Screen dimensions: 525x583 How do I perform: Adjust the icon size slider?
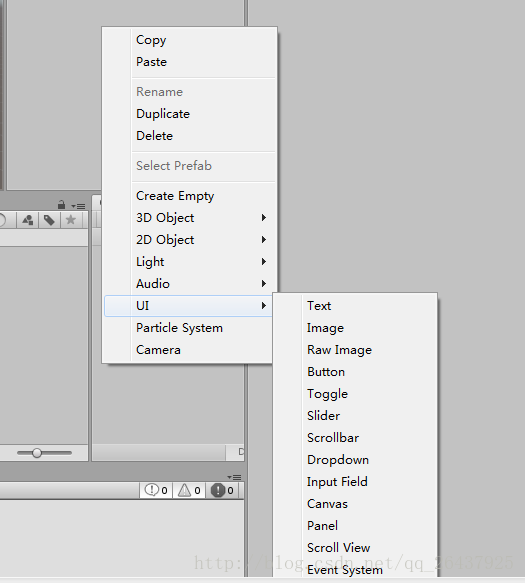coord(44,452)
